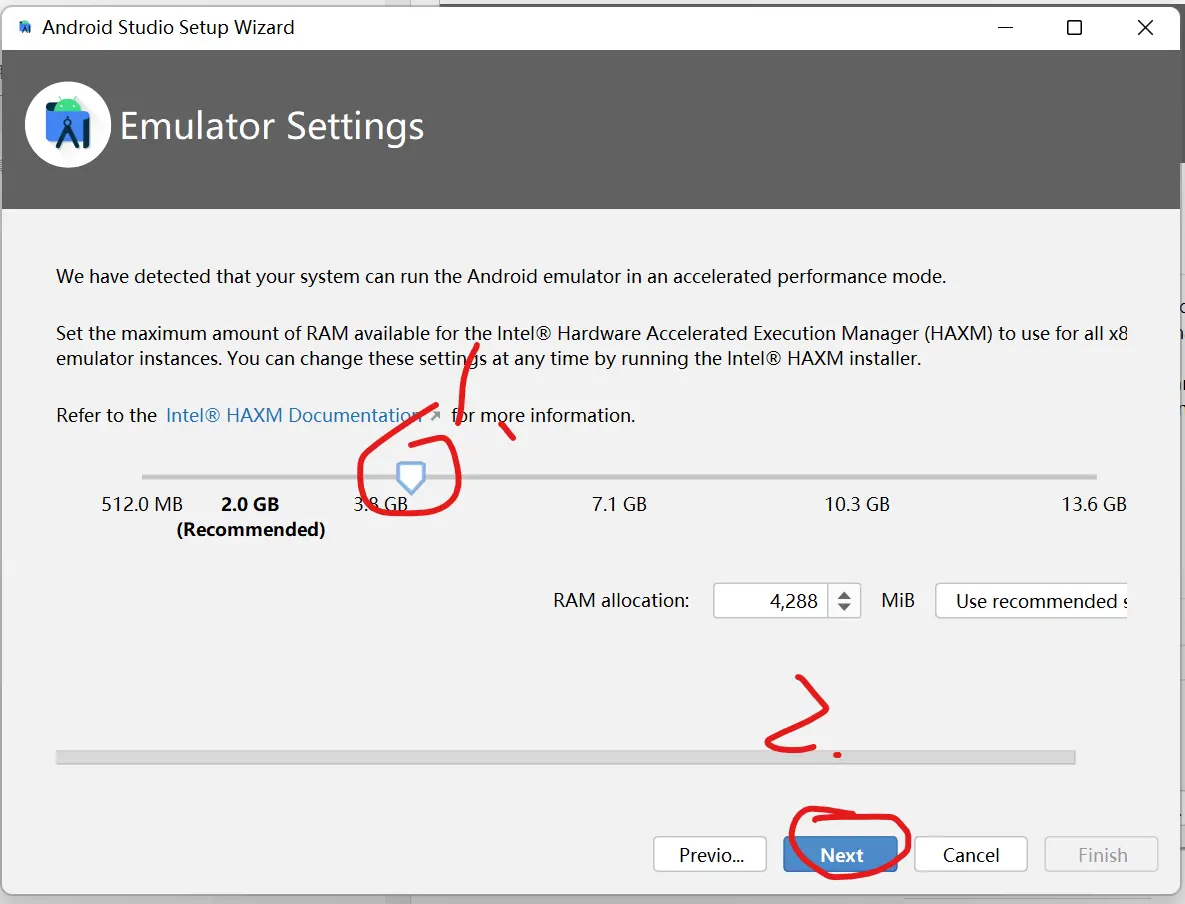
Task: Decrease RAM allocation with the down arrow
Action: click(845, 608)
